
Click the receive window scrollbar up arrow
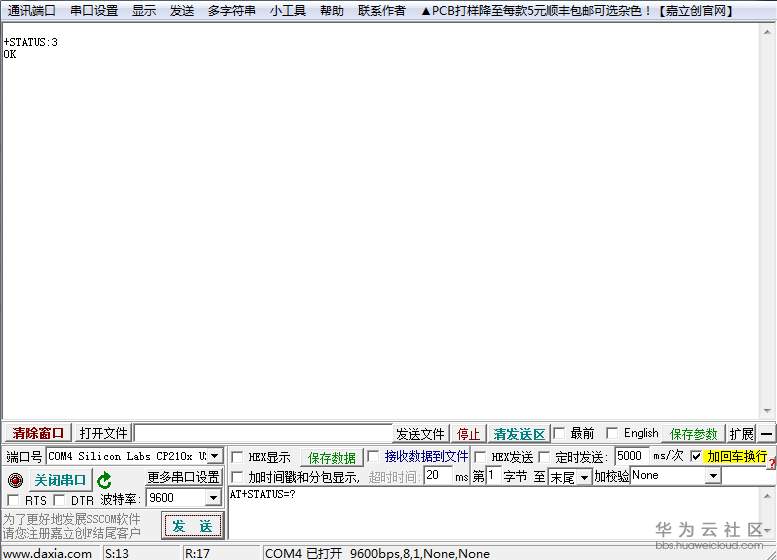(767, 32)
